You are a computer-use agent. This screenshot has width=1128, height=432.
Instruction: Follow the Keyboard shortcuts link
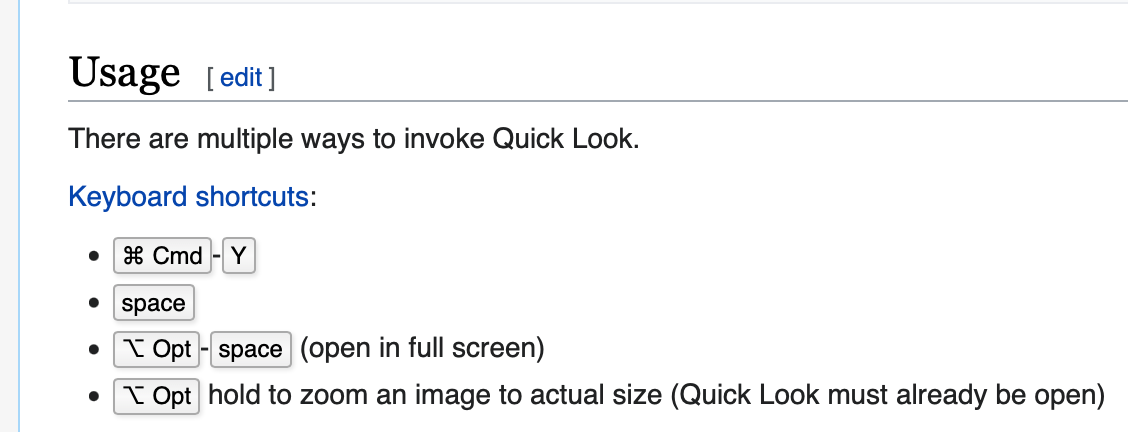point(188,196)
